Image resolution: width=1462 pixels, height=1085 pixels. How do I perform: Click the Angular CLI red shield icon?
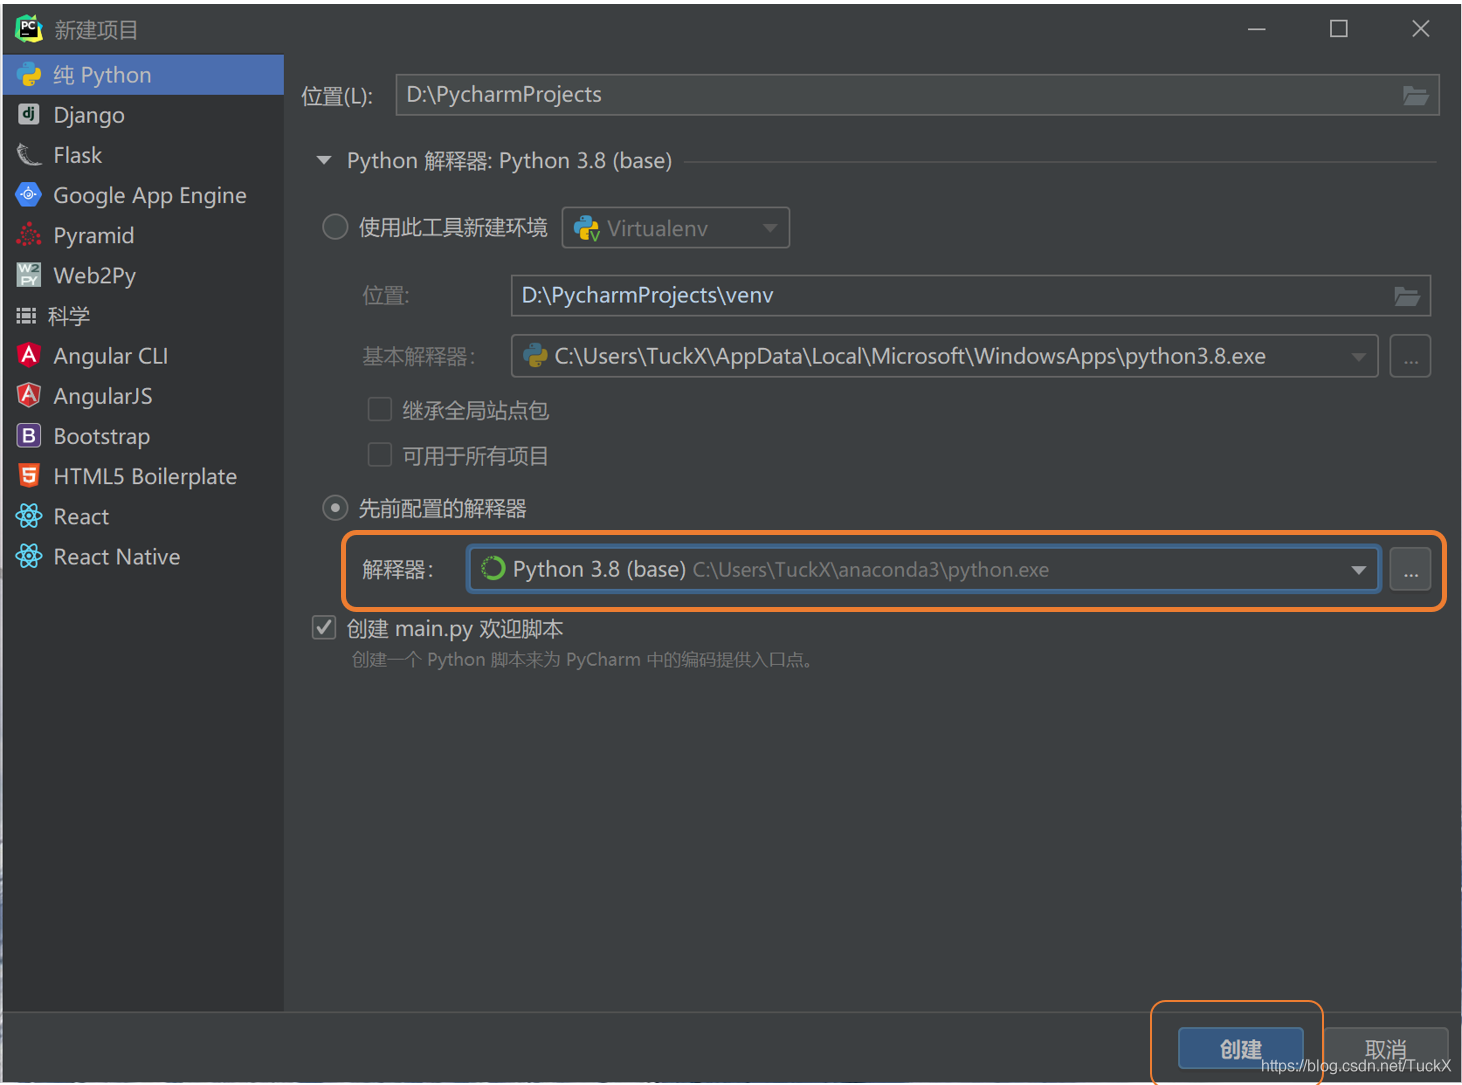click(x=29, y=355)
